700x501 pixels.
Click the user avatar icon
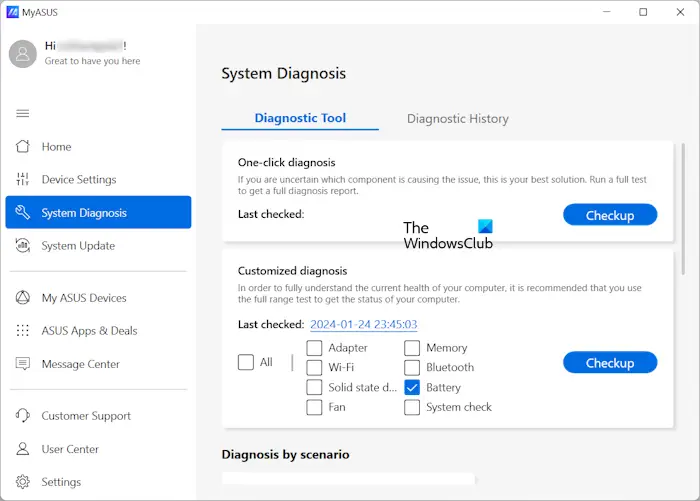[x=23, y=54]
